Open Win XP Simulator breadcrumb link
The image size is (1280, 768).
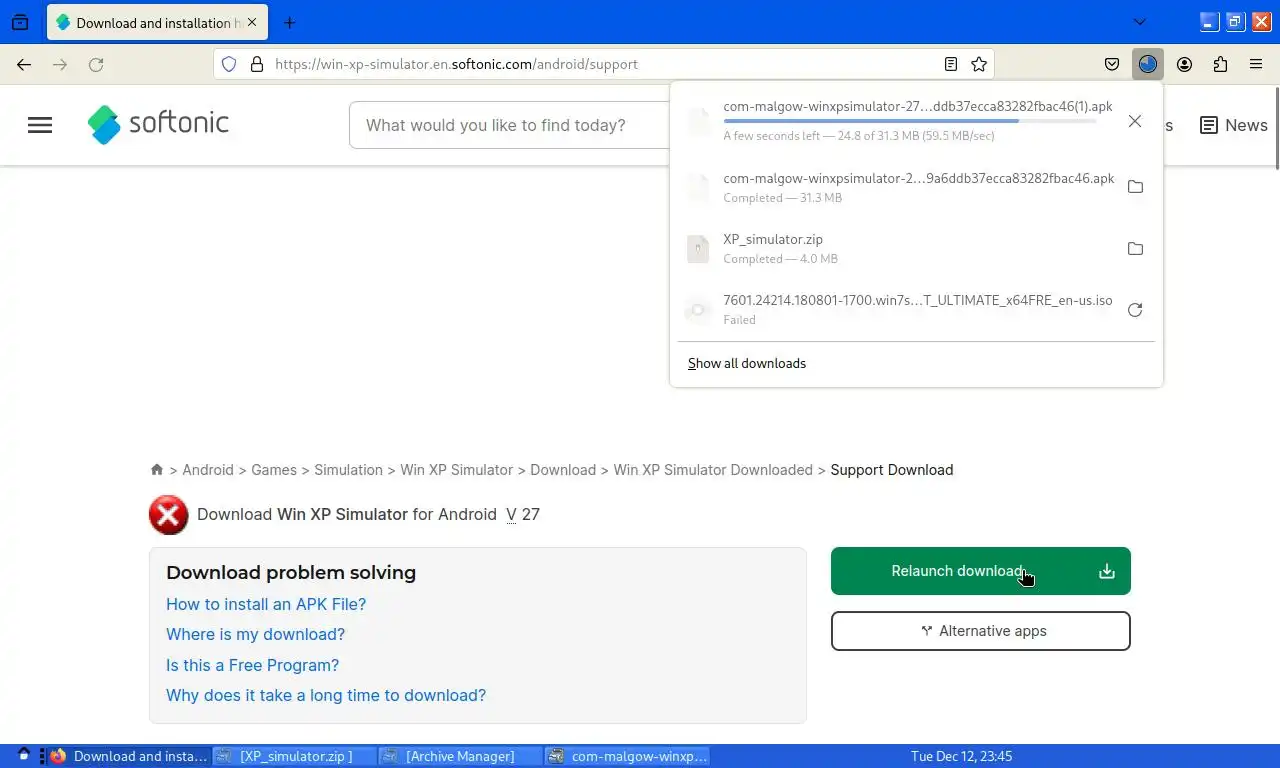coord(456,470)
